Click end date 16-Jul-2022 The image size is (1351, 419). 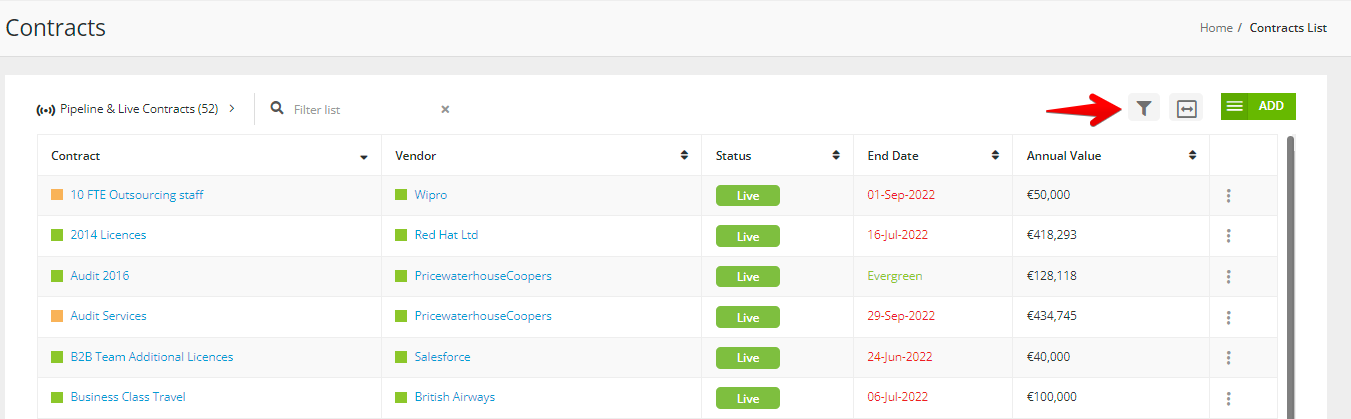898,235
